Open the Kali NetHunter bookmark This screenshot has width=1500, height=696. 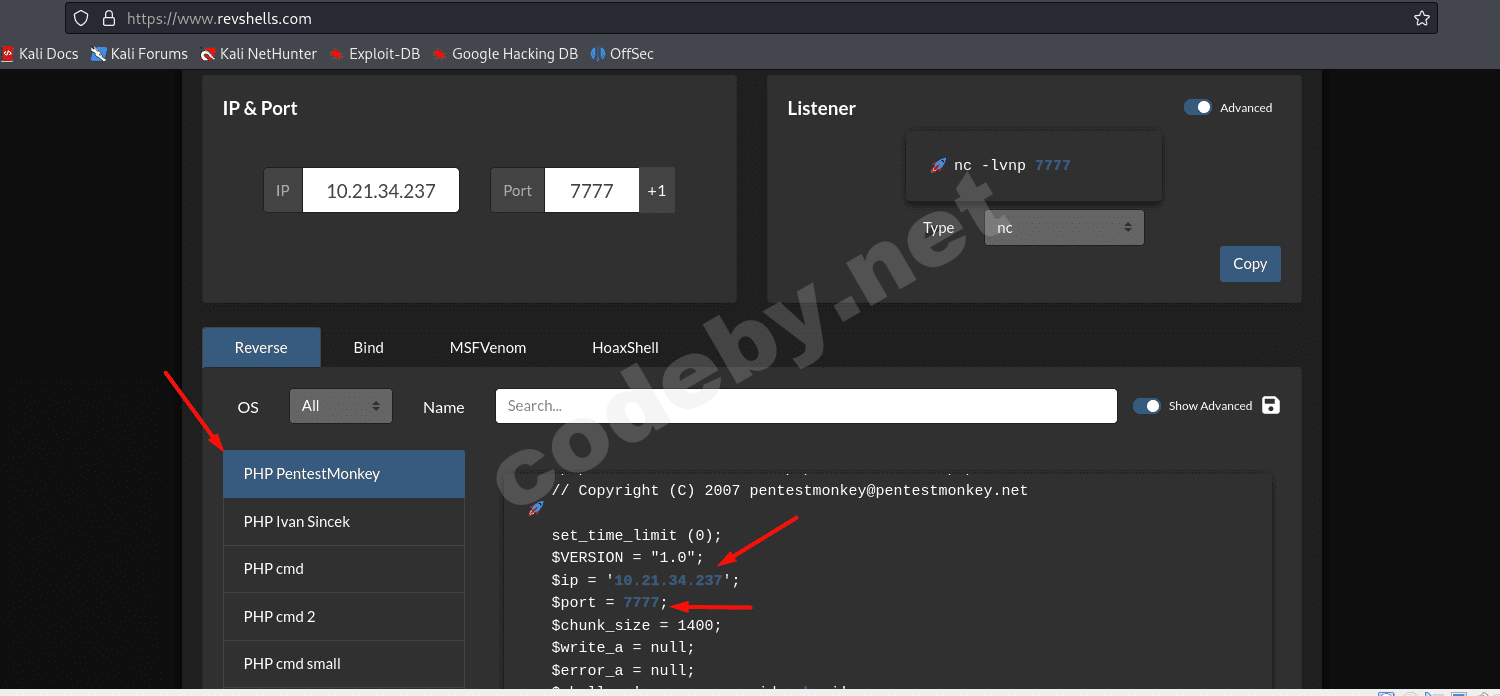tap(258, 54)
